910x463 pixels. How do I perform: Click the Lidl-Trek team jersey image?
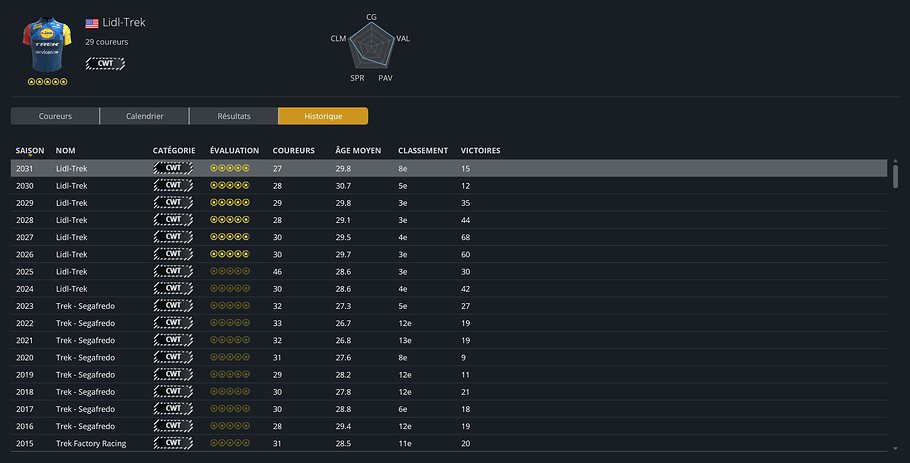point(47,45)
